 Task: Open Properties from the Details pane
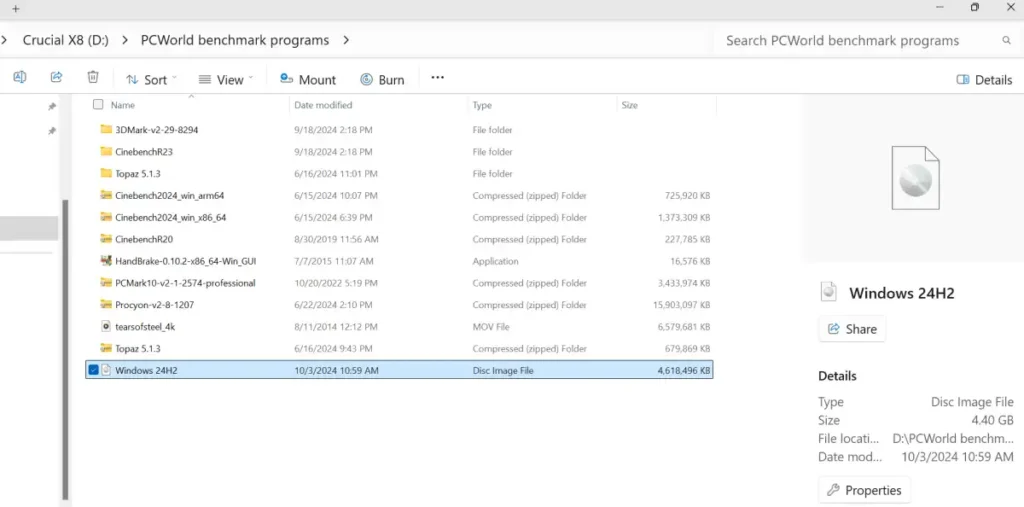pyautogui.click(x=864, y=490)
